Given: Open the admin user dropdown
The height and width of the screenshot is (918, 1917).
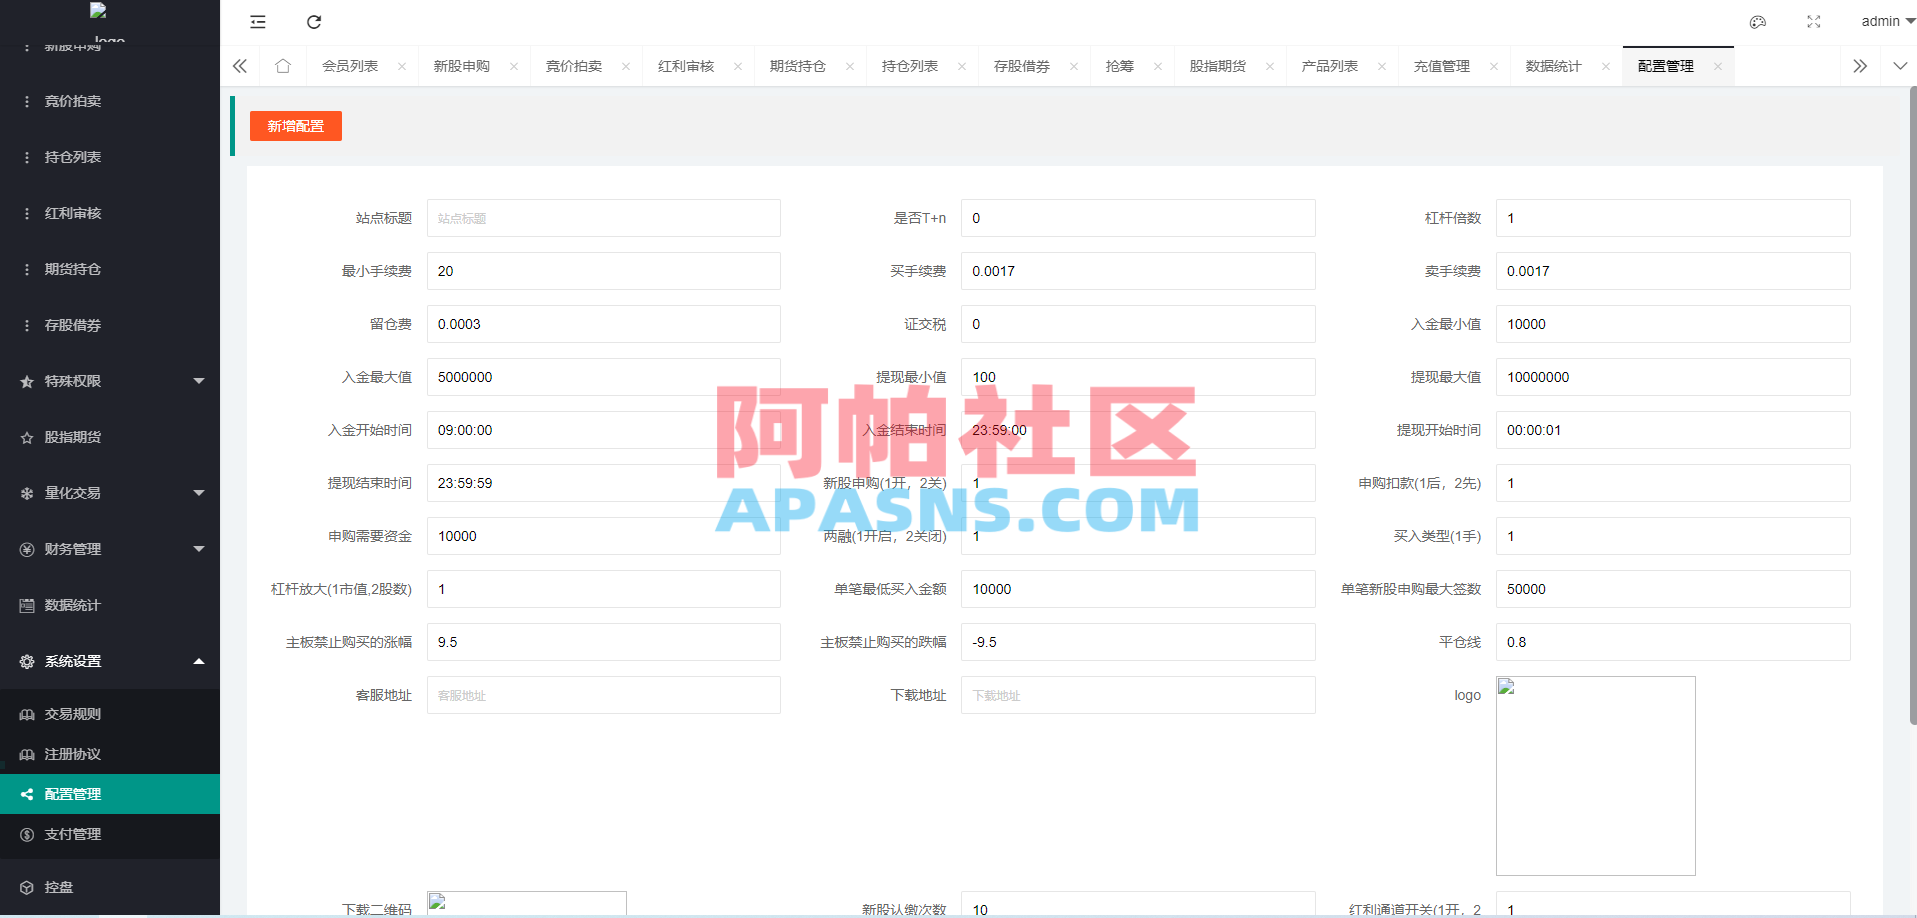Looking at the screenshot, I should pyautogui.click(x=1888, y=21).
